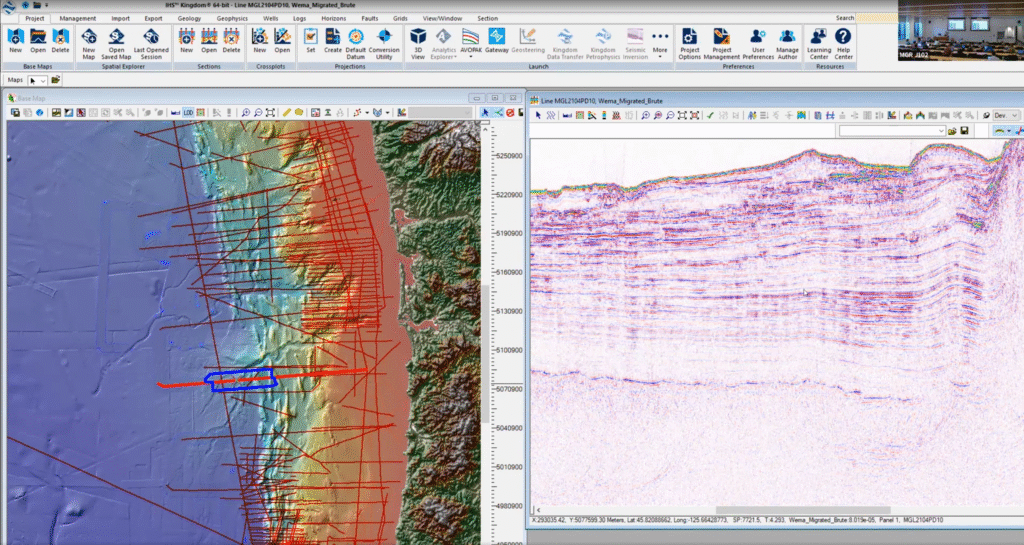
Task: Click the Search input field
Action: point(875,18)
